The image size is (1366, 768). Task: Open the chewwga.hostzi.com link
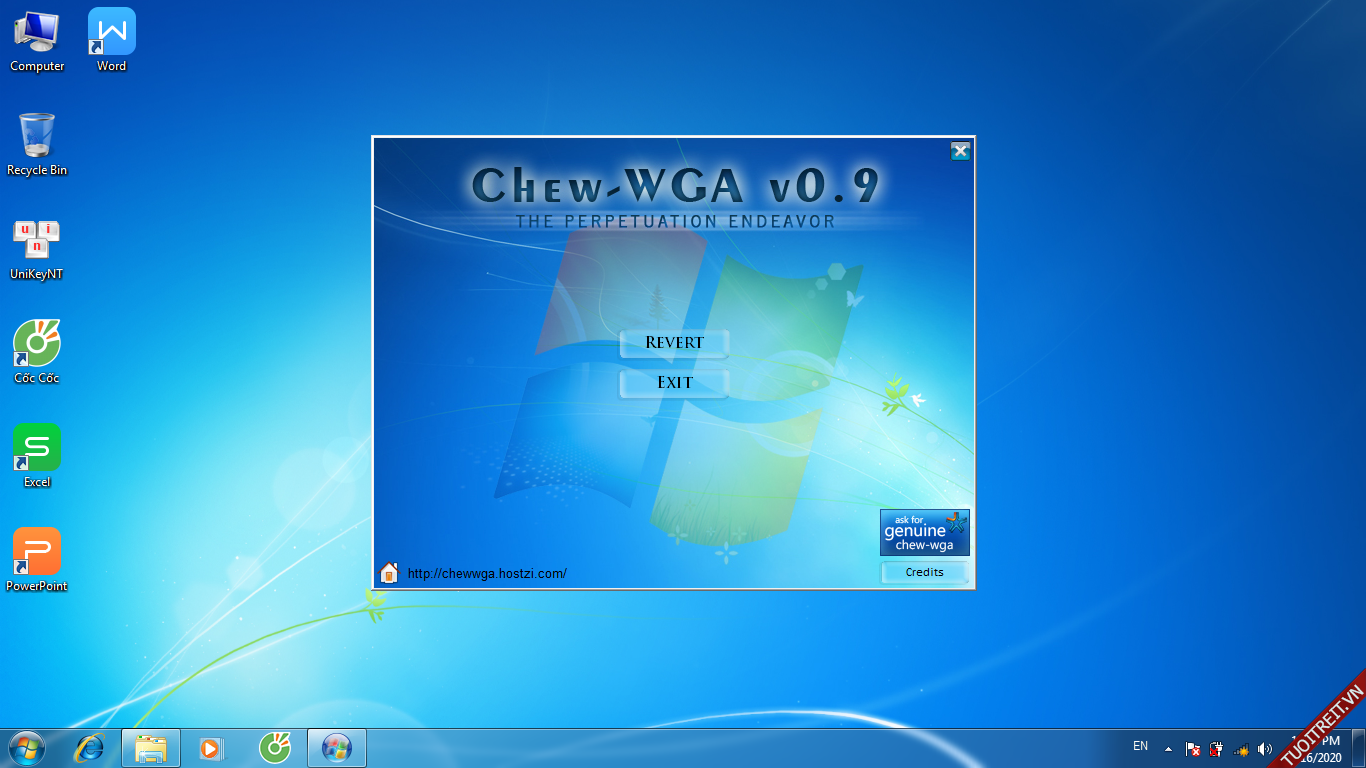click(x=487, y=574)
